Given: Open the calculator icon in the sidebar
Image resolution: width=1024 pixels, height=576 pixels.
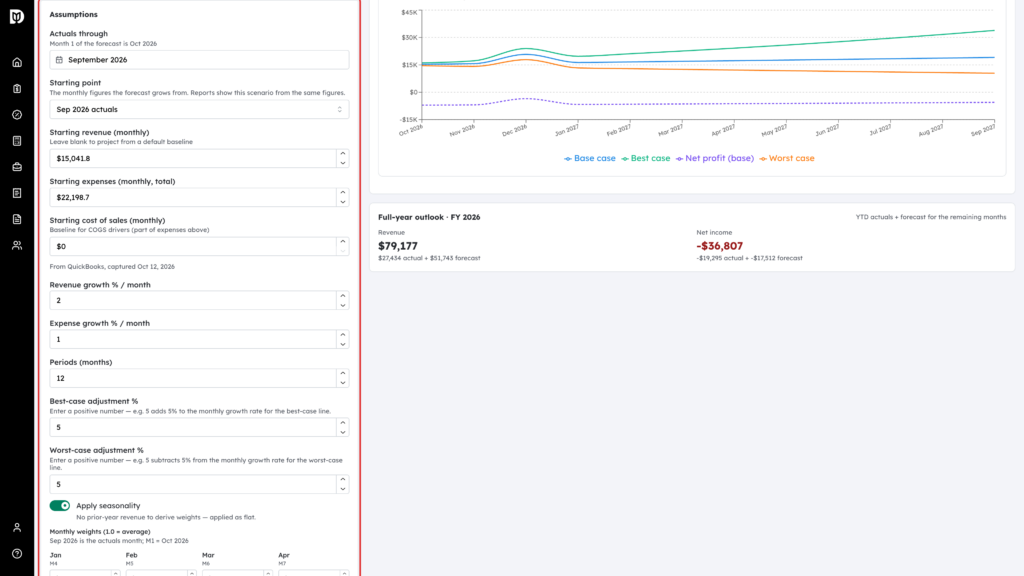Looking at the screenshot, I should click(x=17, y=141).
